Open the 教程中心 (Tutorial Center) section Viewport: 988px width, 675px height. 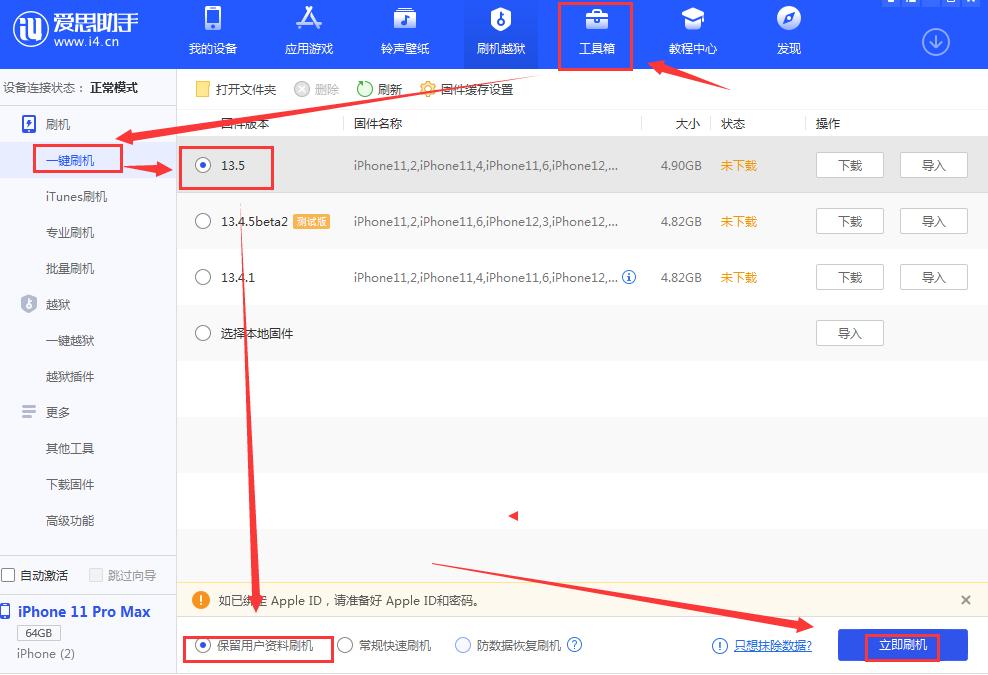[692, 32]
